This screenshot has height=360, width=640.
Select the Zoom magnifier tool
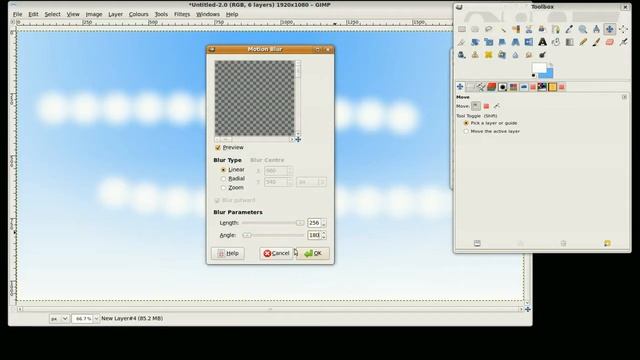[583, 29]
